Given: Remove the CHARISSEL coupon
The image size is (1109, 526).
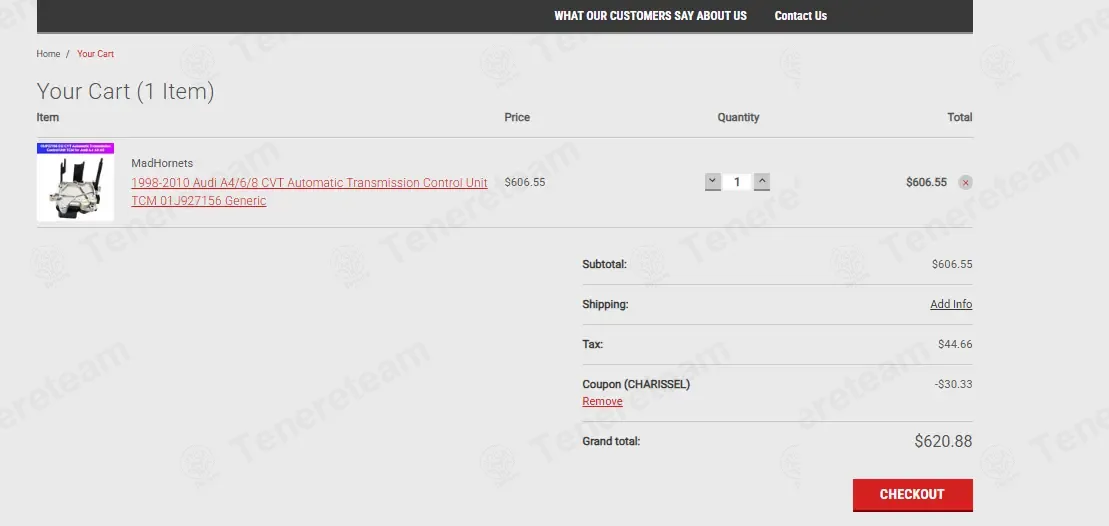Looking at the screenshot, I should click(602, 402).
